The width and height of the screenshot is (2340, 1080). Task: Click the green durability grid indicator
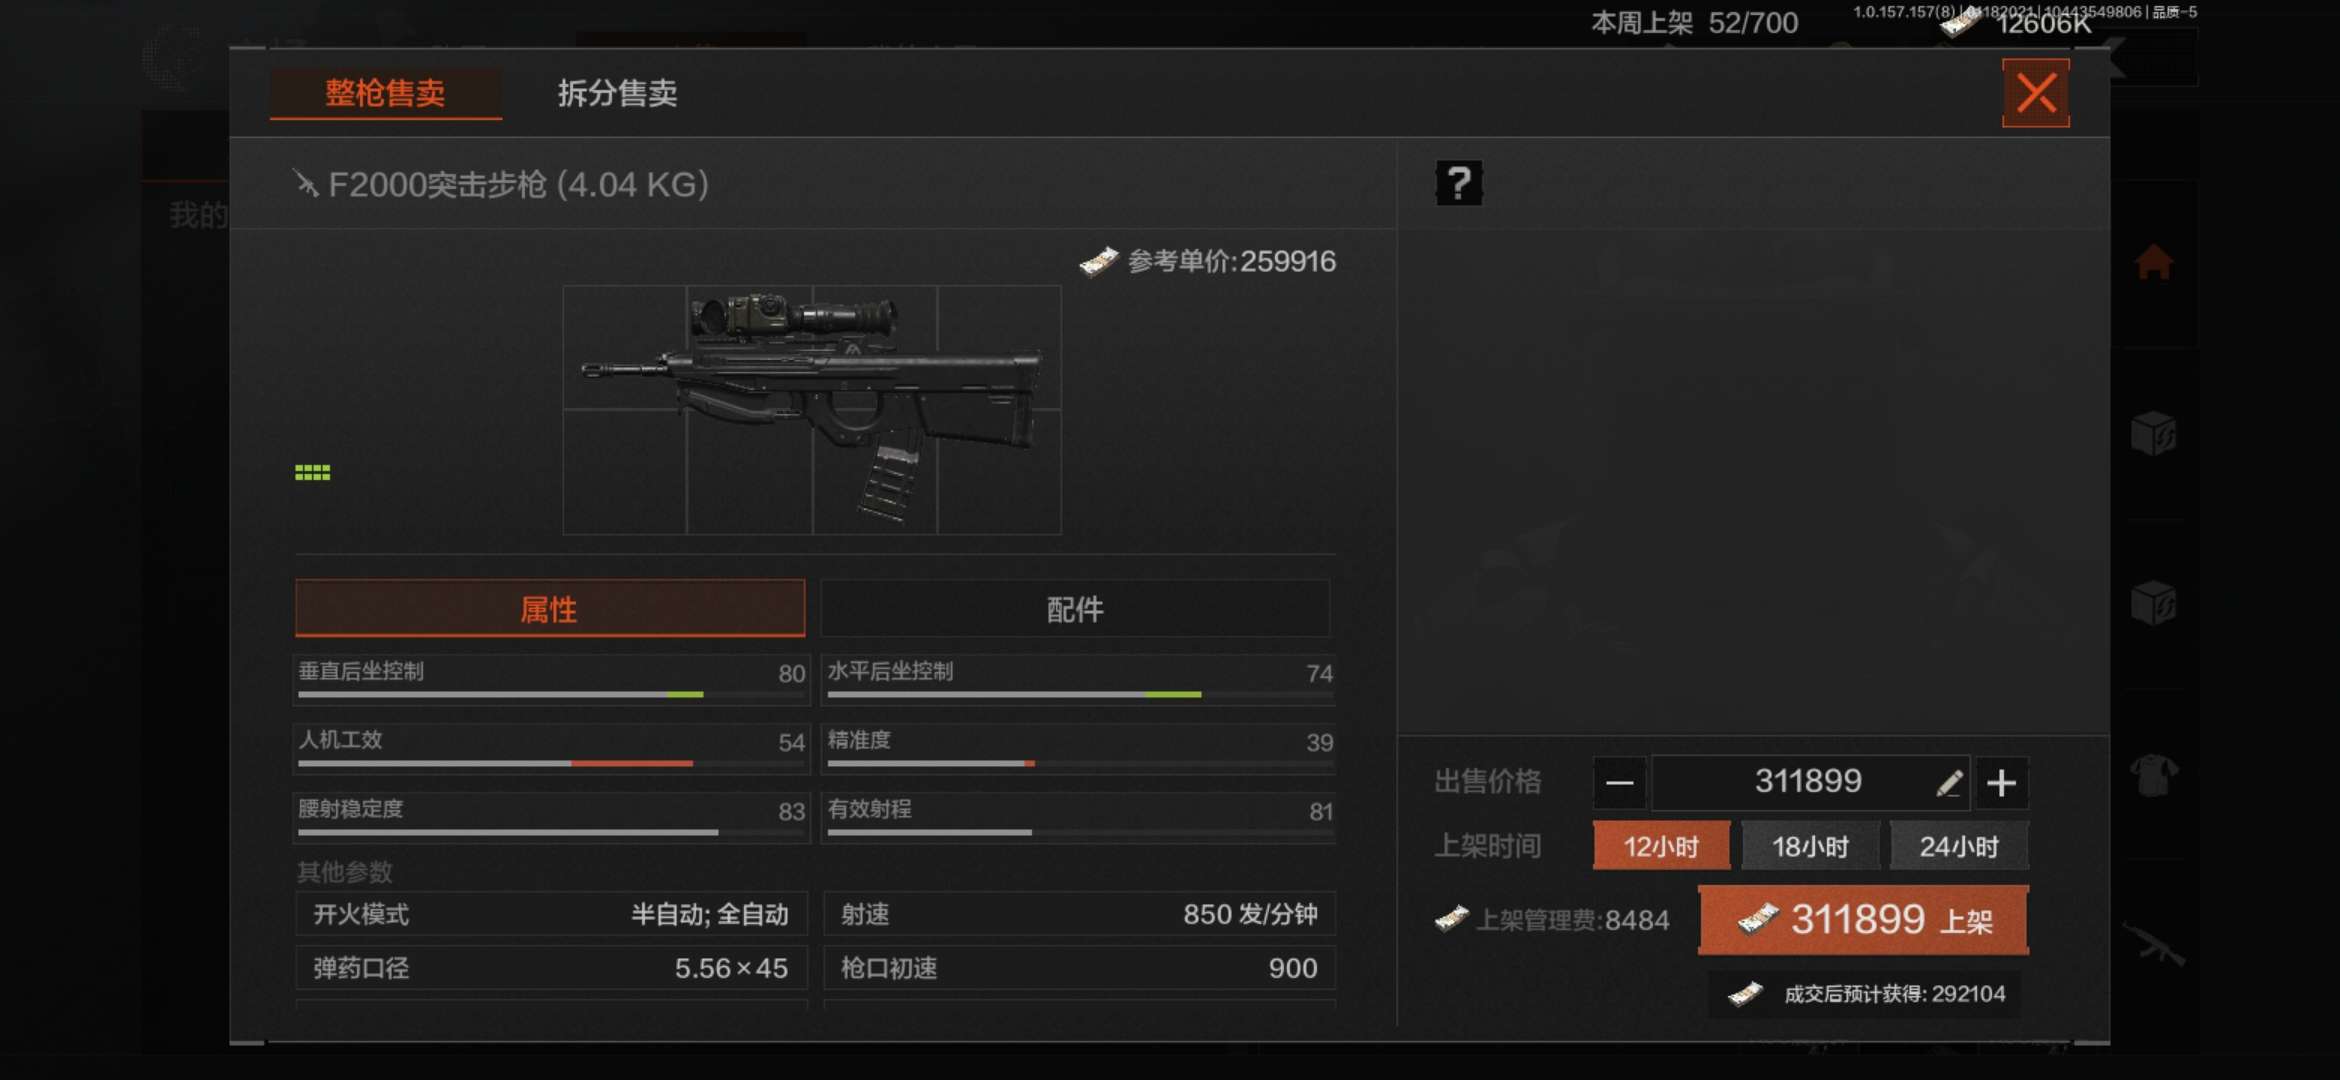312,473
